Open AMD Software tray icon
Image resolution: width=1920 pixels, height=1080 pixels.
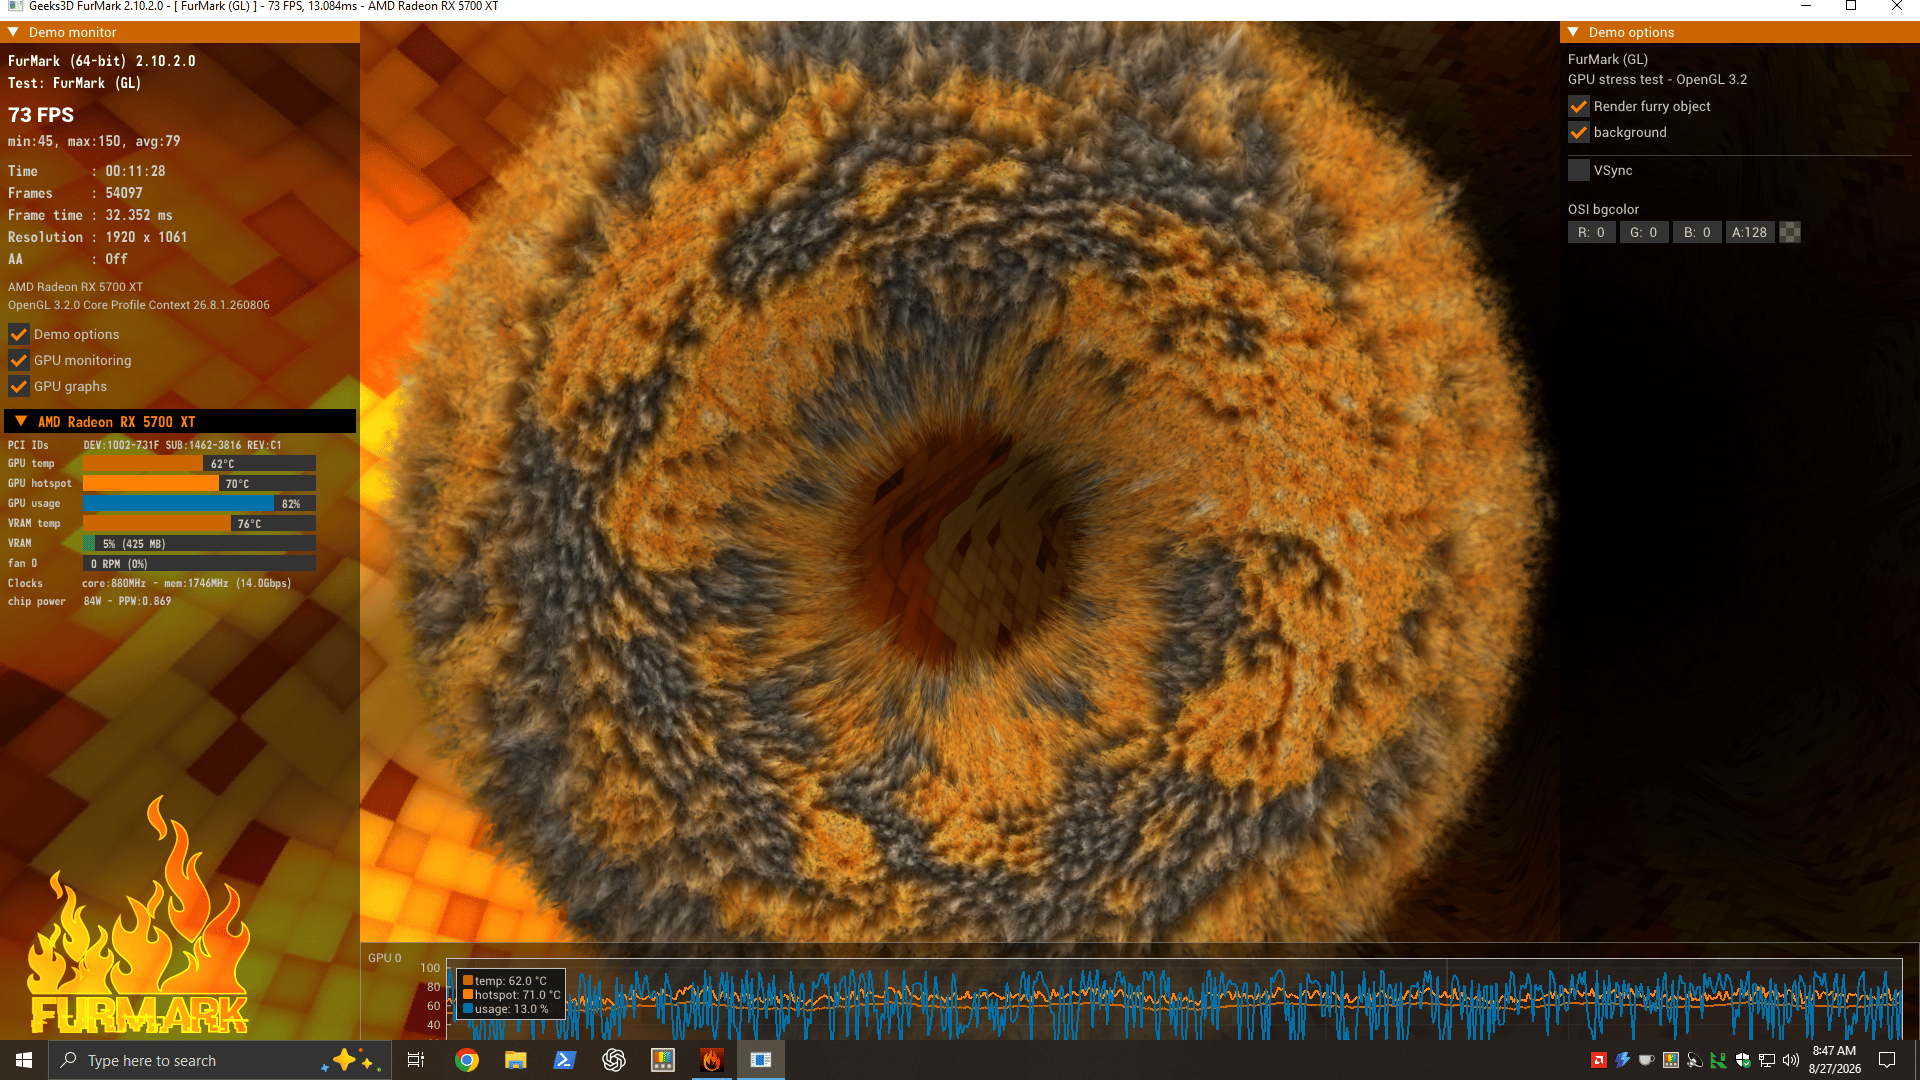pyautogui.click(x=1599, y=1060)
